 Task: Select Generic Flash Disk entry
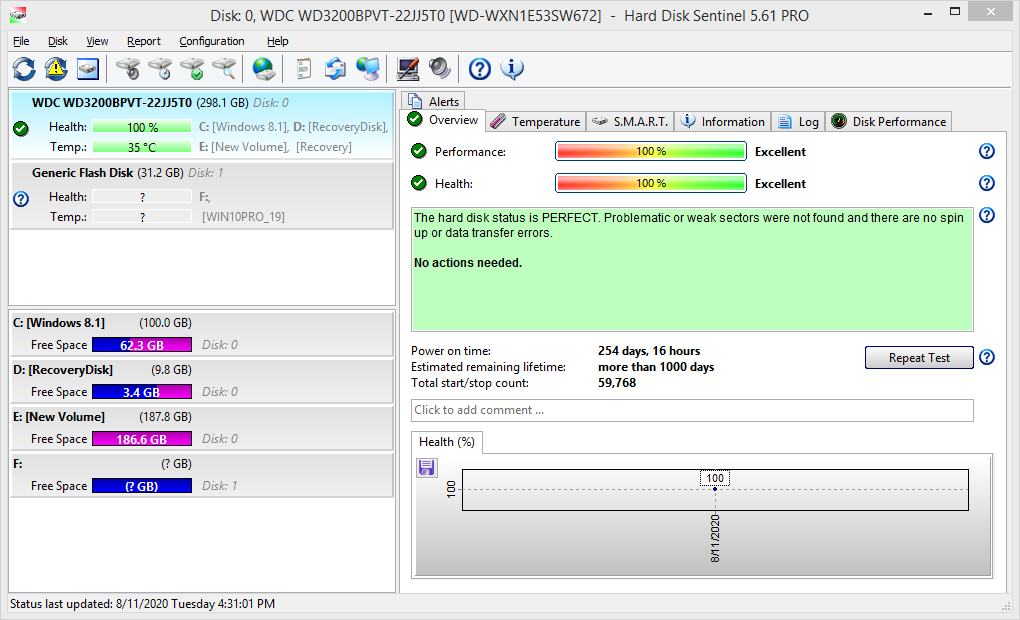tap(202, 195)
